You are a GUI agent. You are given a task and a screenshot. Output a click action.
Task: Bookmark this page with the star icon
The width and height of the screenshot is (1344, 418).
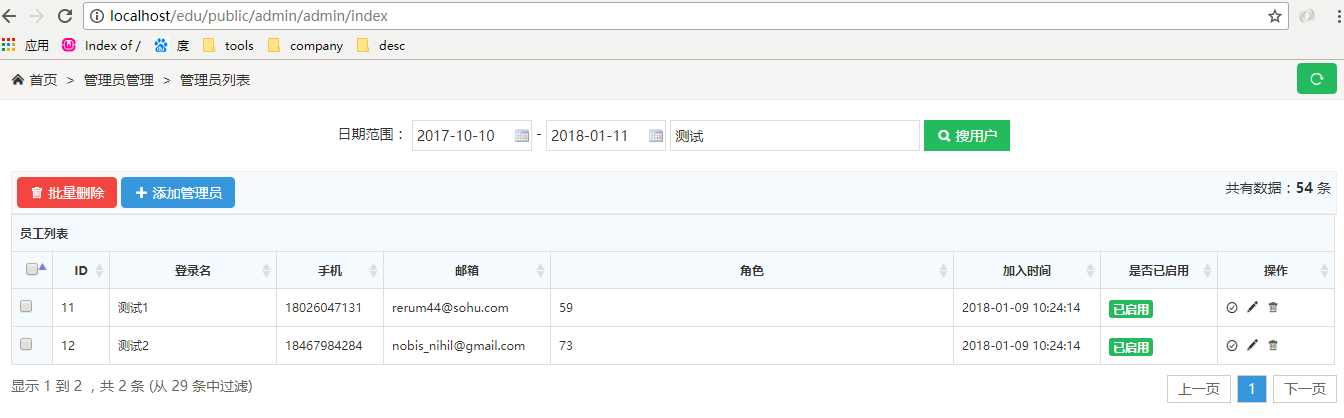point(1275,16)
